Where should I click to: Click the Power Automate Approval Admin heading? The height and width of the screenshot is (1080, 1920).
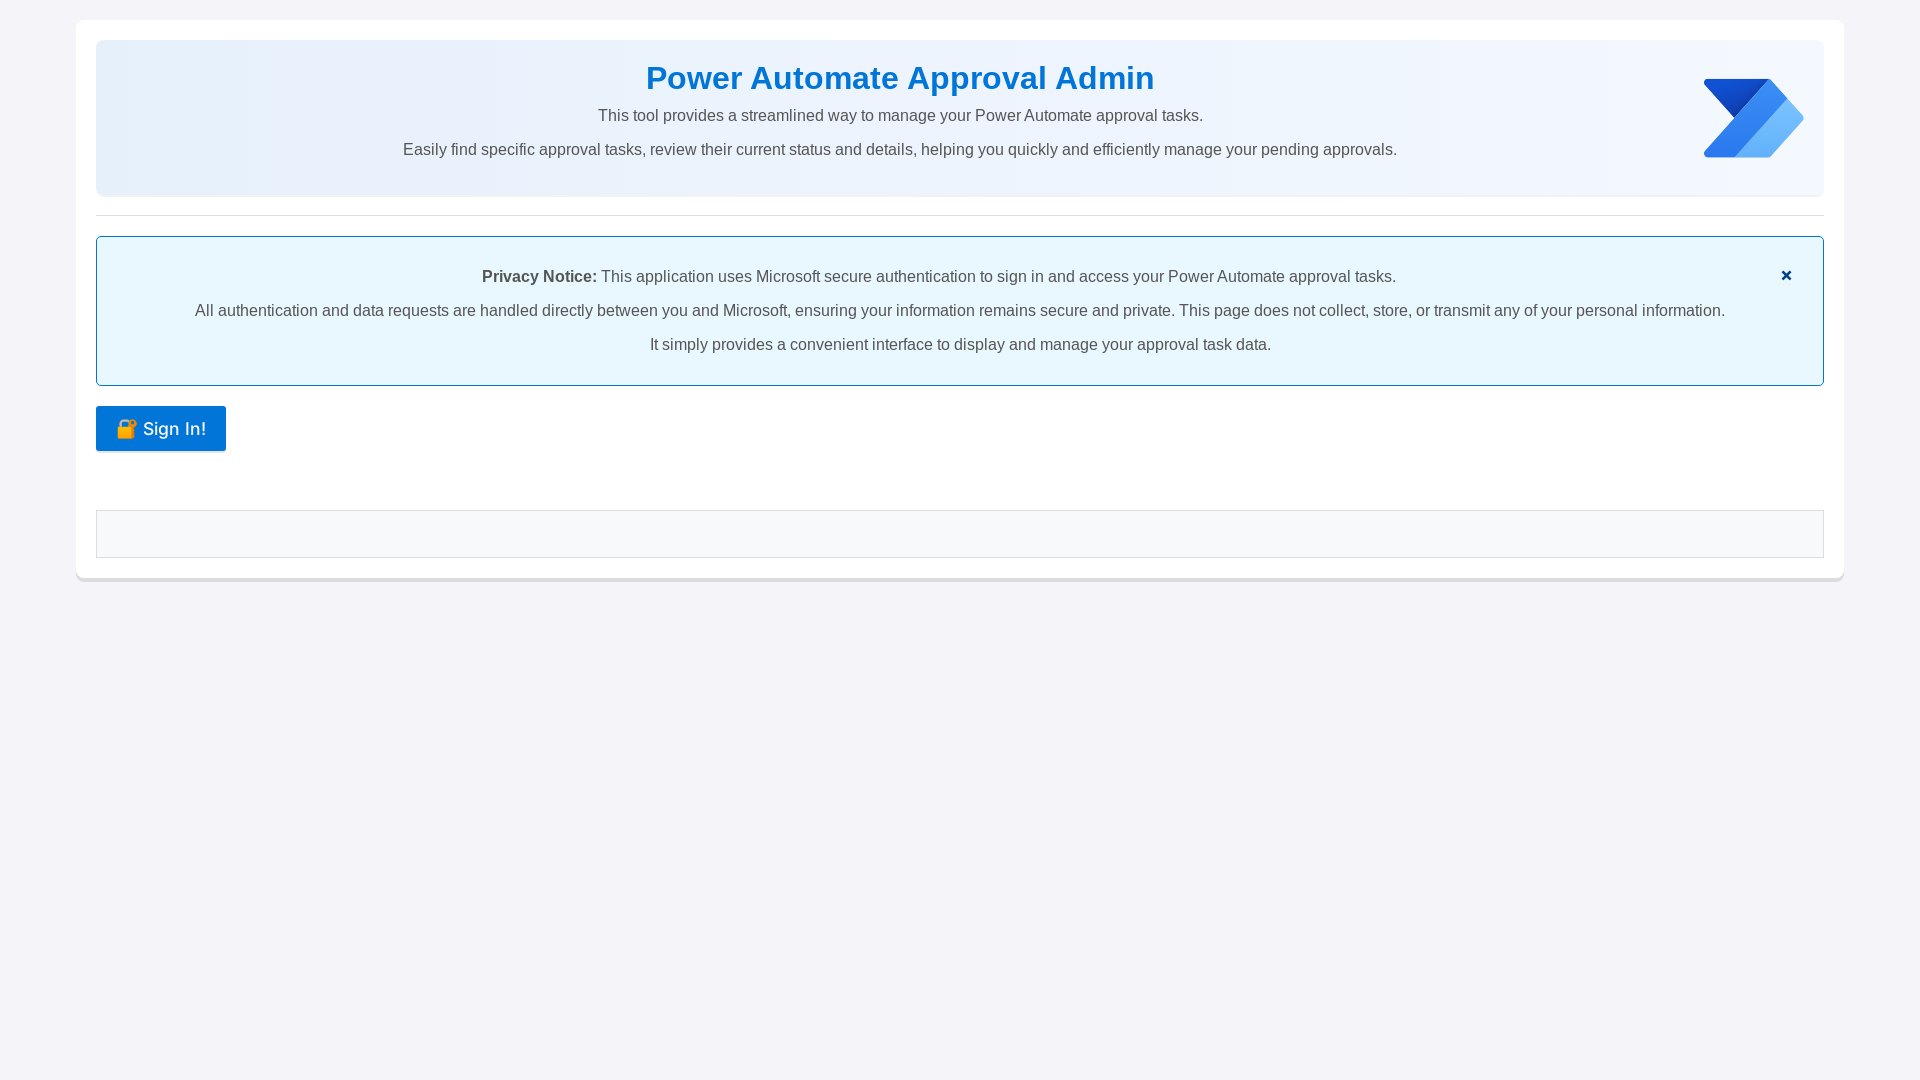pyautogui.click(x=900, y=78)
